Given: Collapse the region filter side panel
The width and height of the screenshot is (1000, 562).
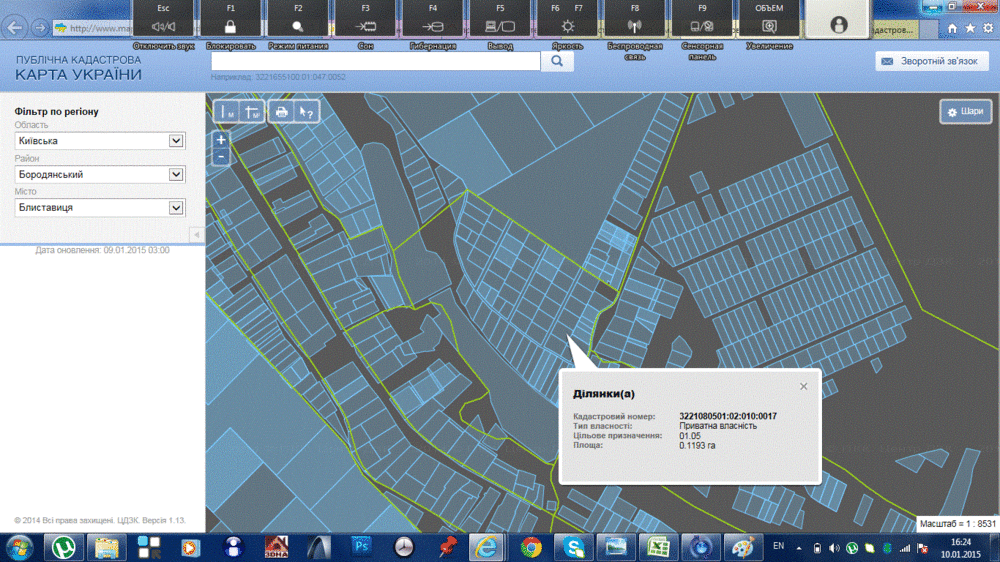Looking at the screenshot, I should [x=196, y=234].
